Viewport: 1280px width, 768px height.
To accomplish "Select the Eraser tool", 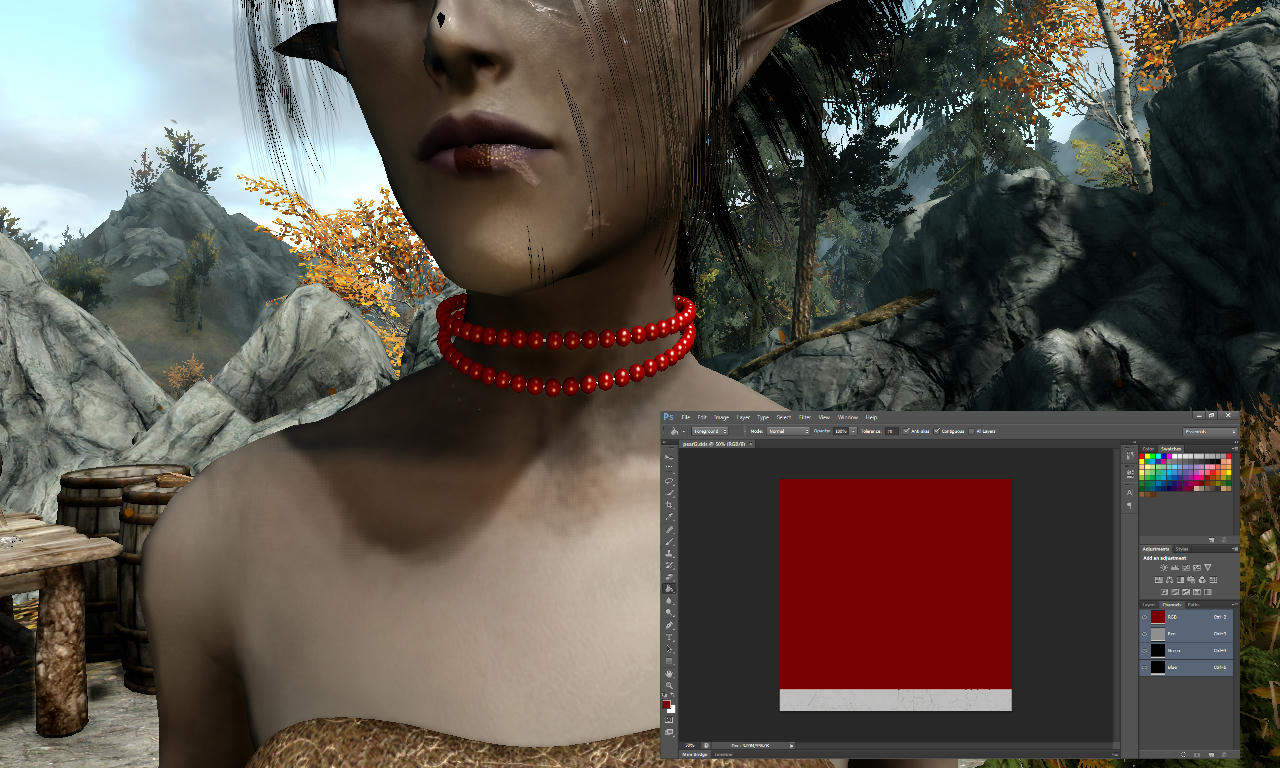I will pyautogui.click(x=669, y=577).
